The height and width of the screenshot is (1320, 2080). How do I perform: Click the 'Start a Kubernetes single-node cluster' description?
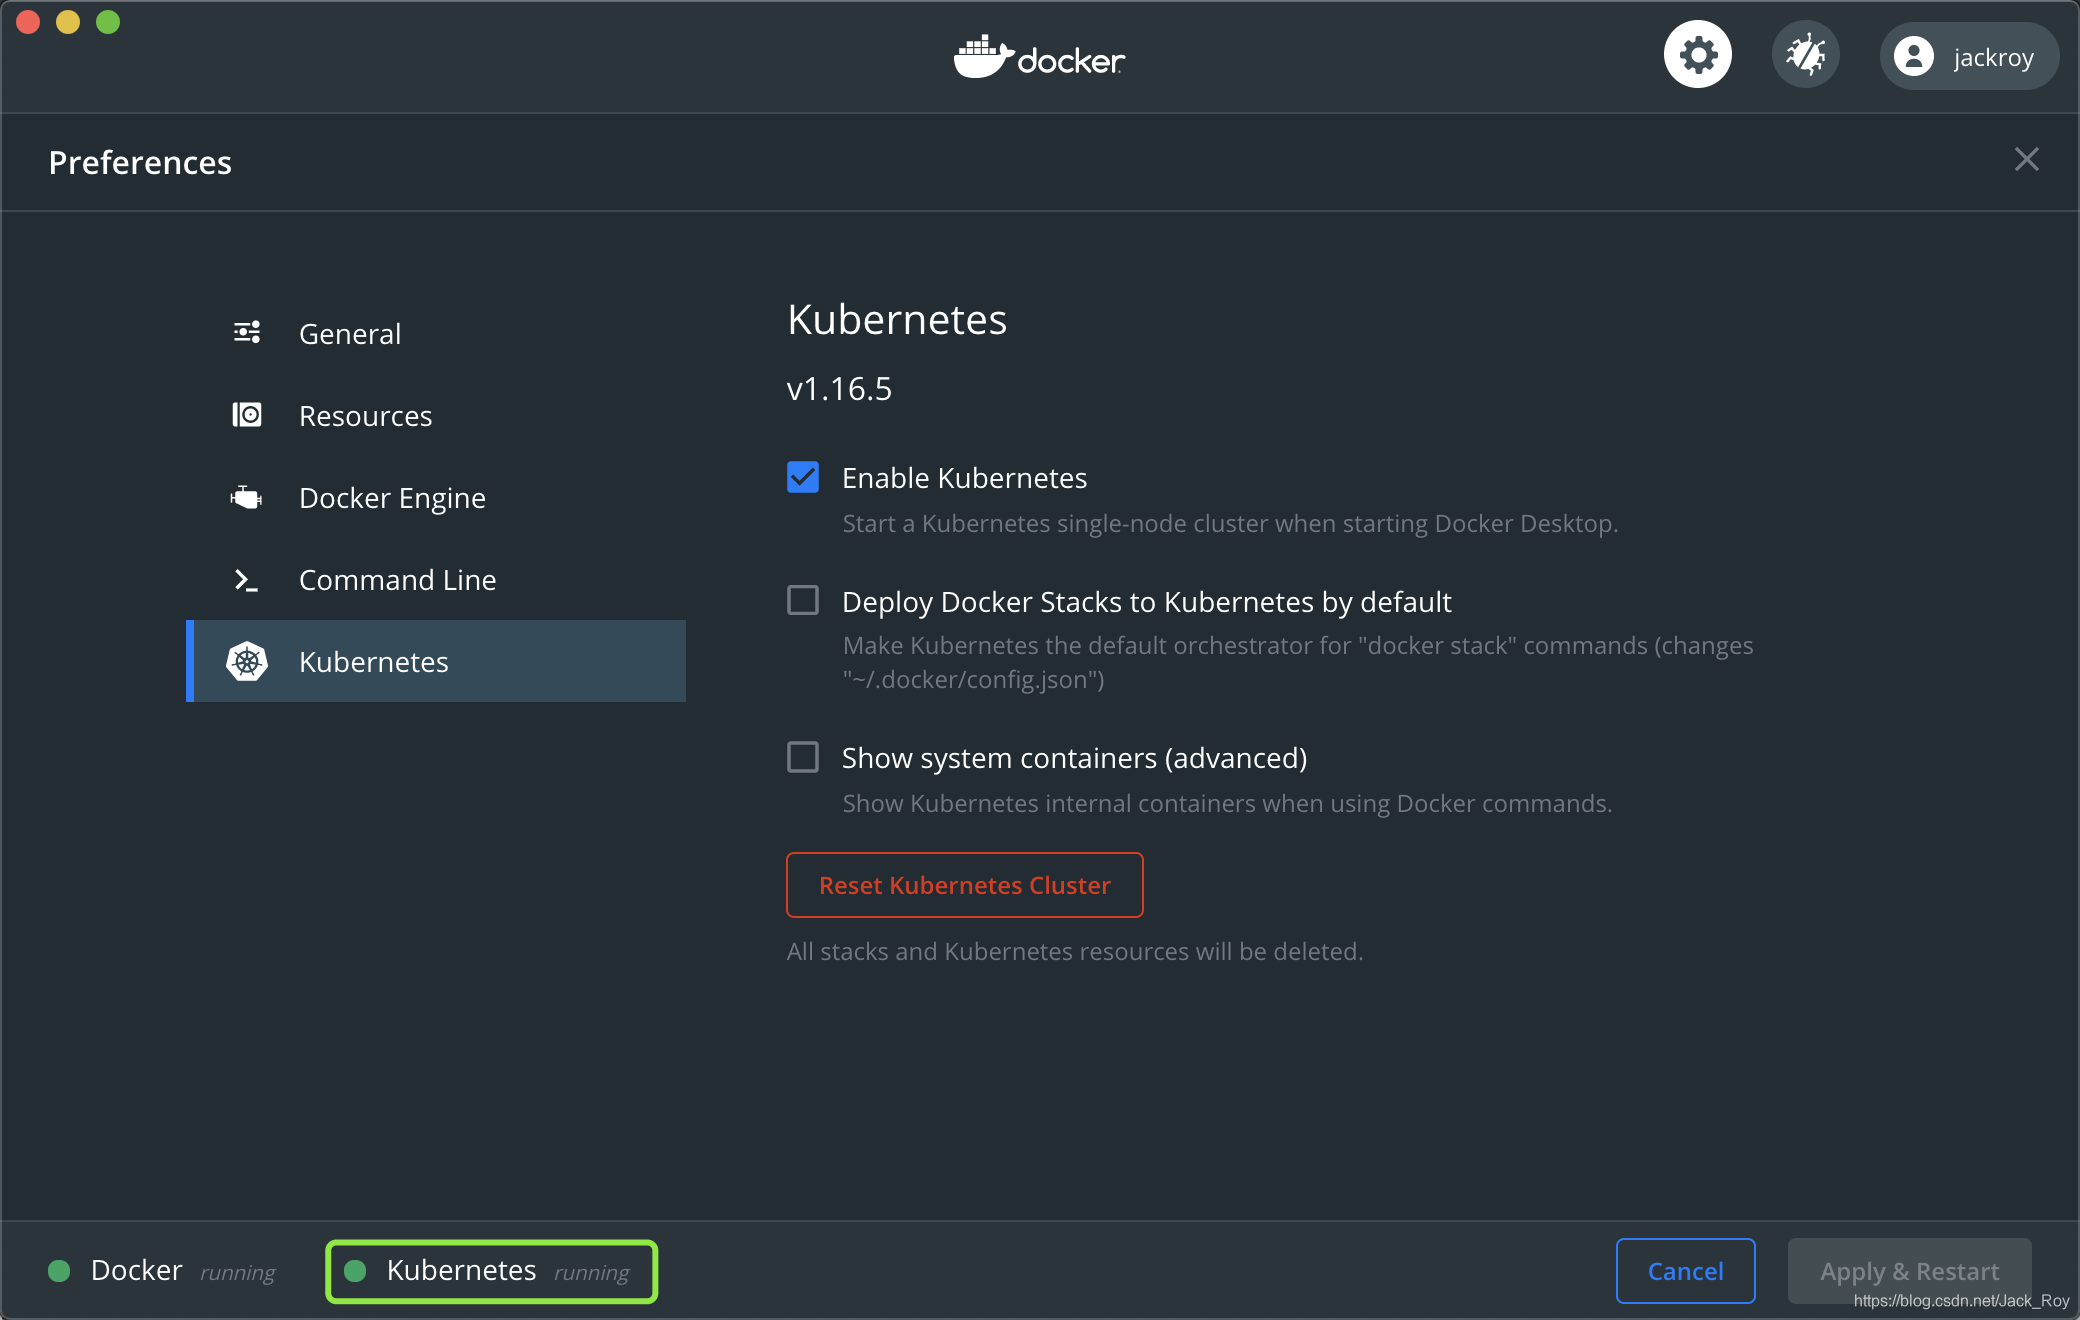[1230, 523]
